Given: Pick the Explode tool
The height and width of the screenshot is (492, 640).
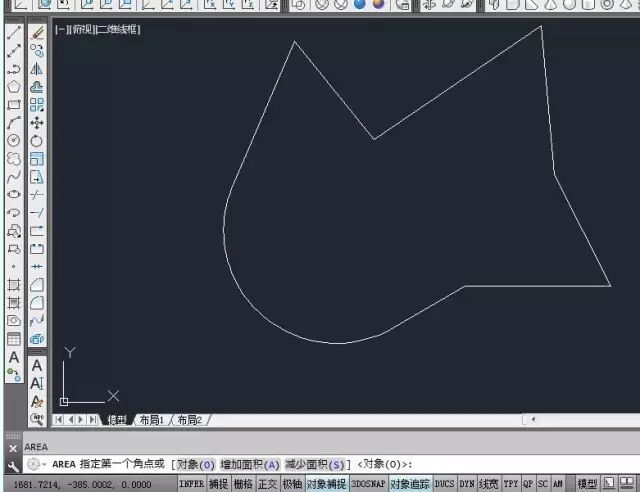Looking at the screenshot, I should (37, 338).
